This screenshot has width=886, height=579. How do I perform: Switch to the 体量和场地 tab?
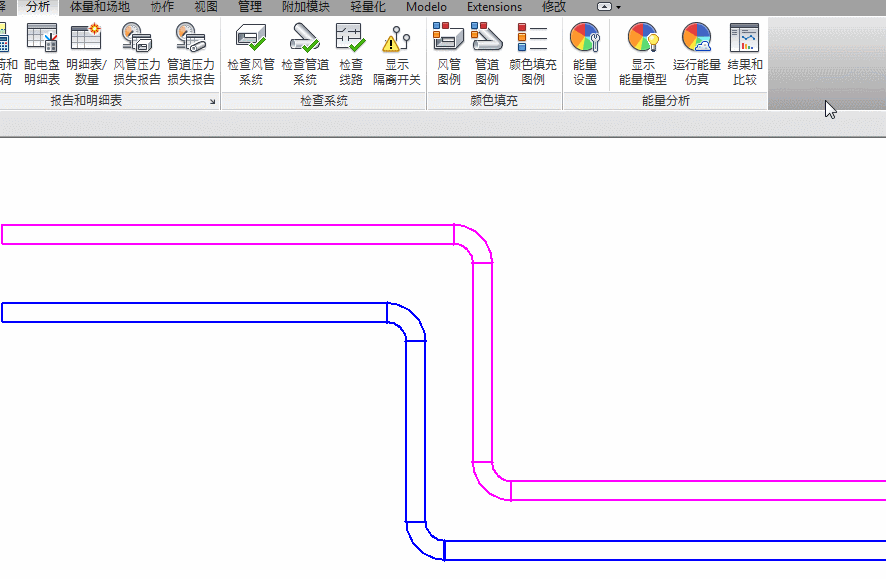pyautogui.click(x=100, y=7)
